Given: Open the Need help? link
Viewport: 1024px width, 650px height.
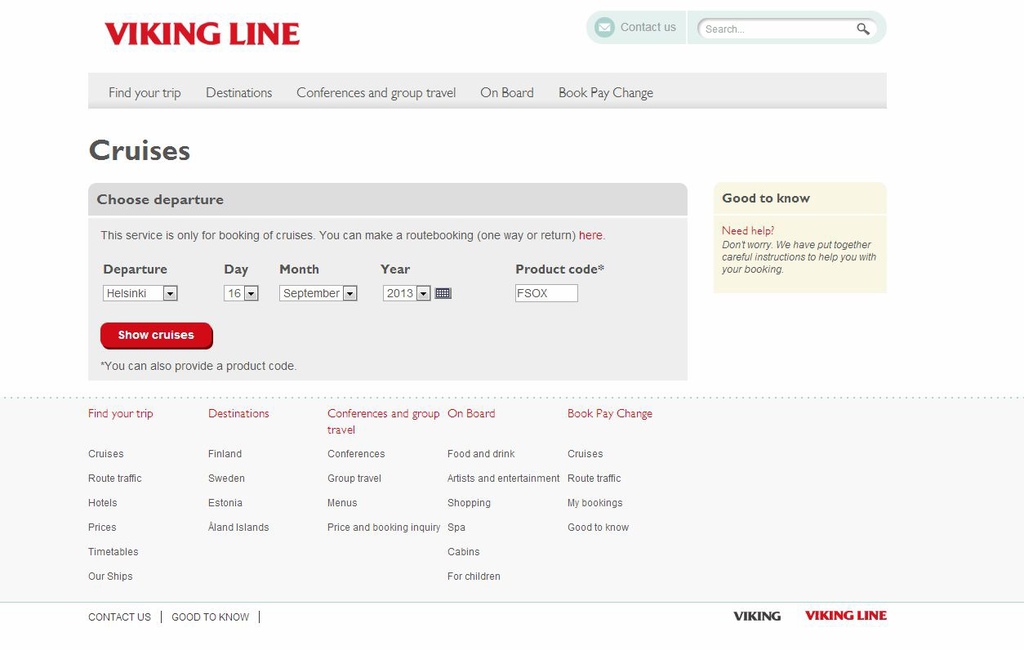Looking at the screenshot, I should click(748, 231).
